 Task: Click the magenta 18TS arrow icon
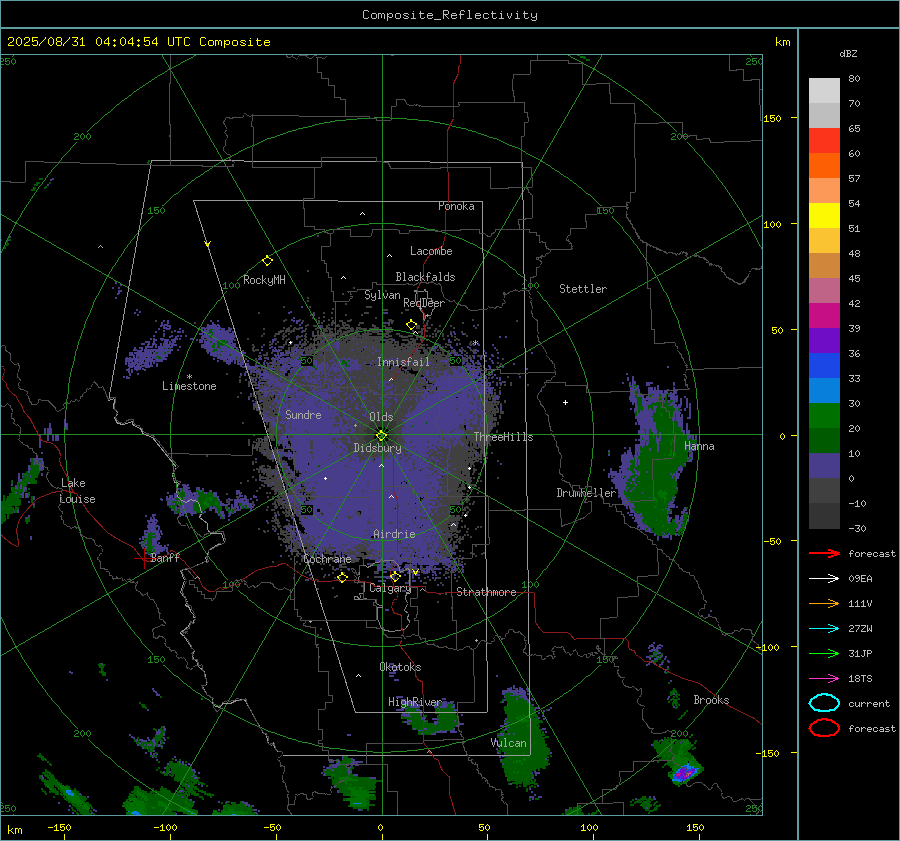coord(824,679)
